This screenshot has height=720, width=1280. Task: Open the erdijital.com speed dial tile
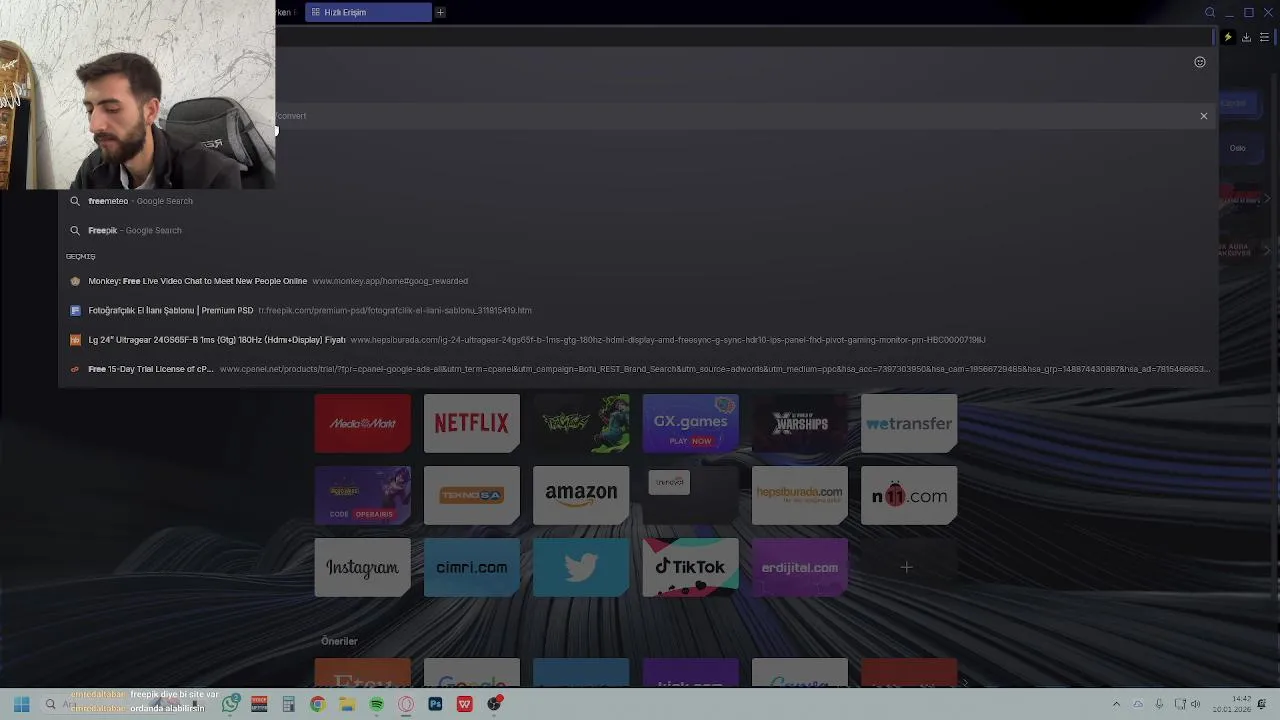pos(799,567)
